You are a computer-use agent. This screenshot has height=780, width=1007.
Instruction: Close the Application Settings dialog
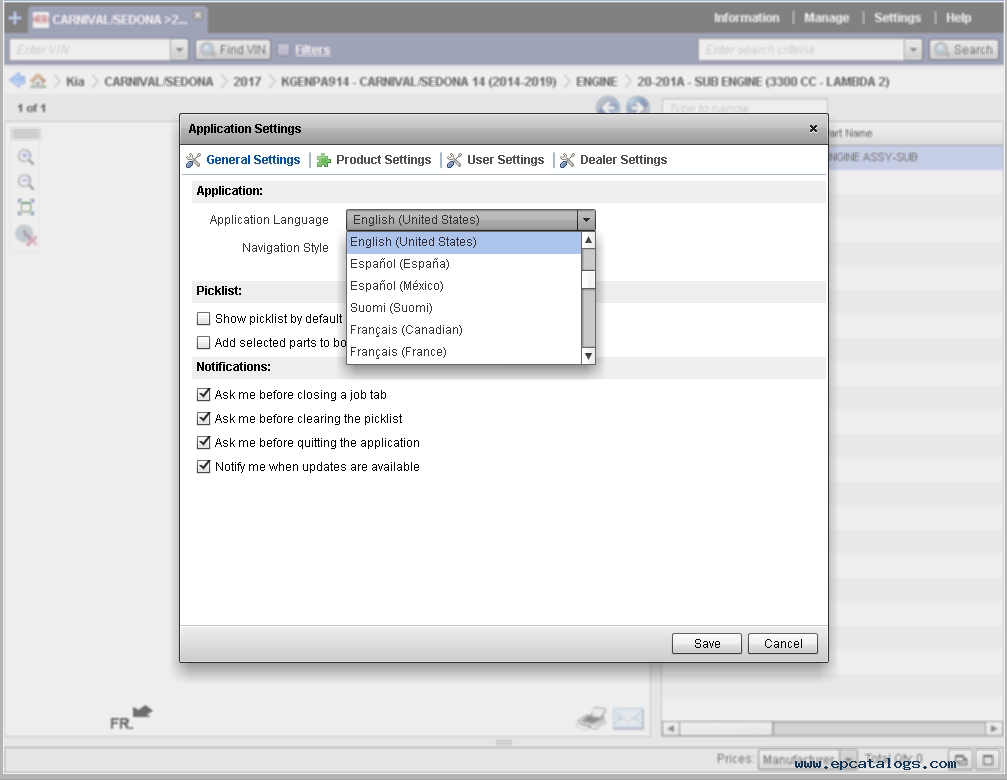click(x=813, y=128)
